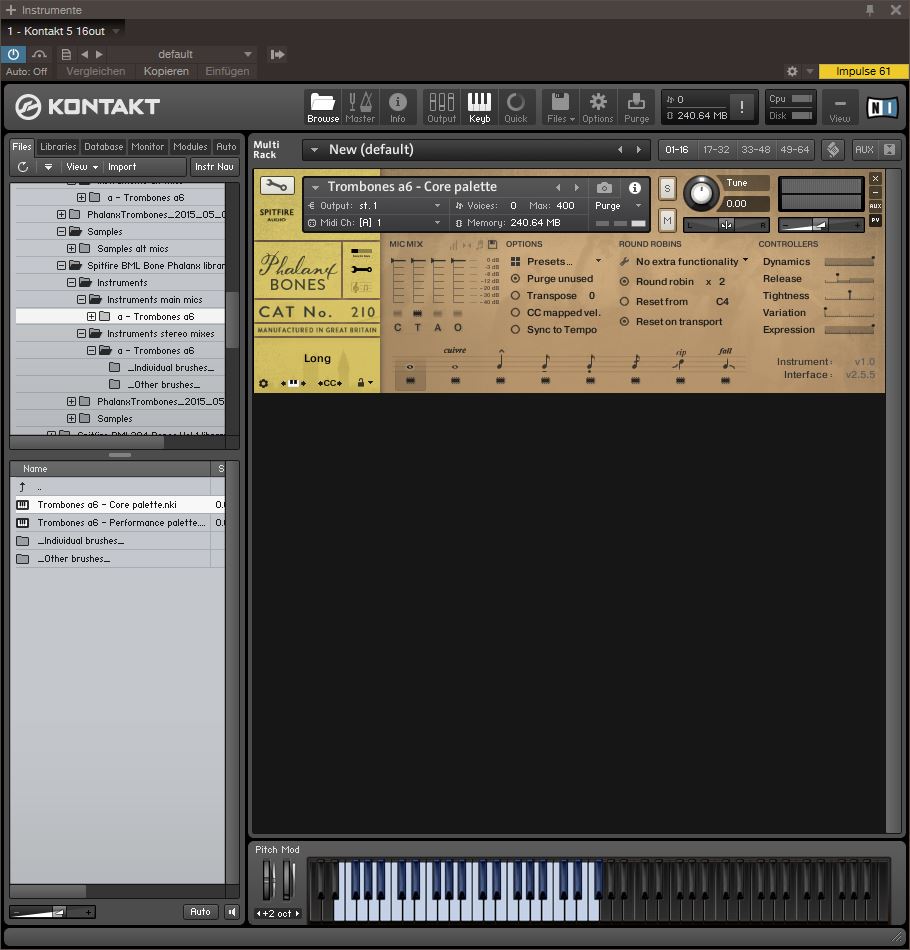The image size is (910, 950).
Task: Open the Phalanx Bones gear settings icon
Action: point(264,383)
